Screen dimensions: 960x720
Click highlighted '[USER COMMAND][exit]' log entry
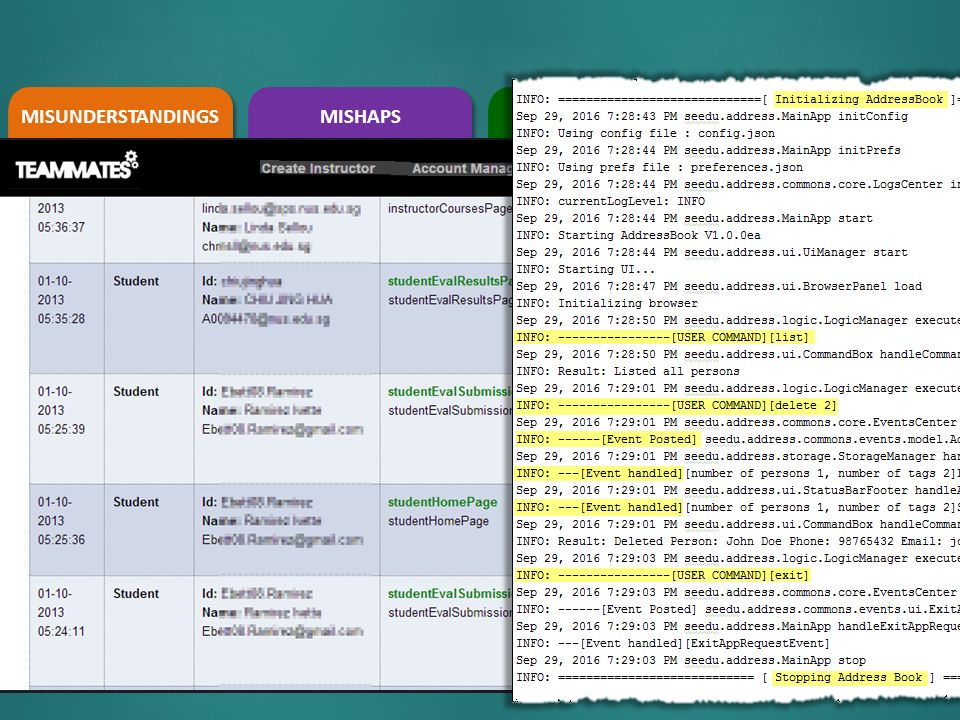coord(662,576)
